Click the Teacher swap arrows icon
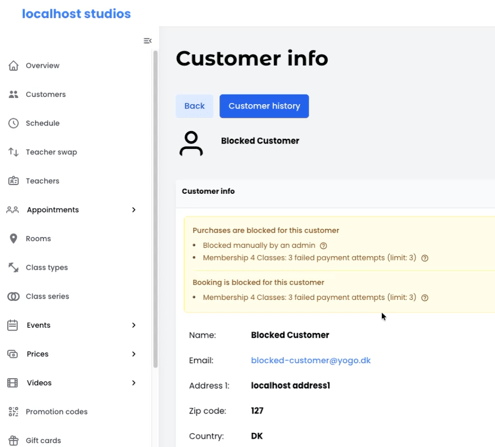Screen dimensions: 495x447 tap(13, 152)
